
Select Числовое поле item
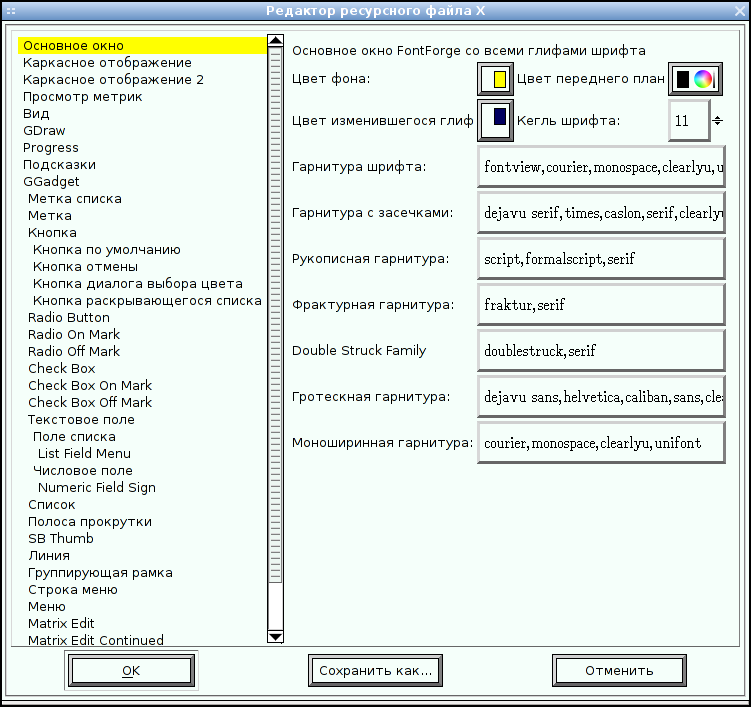tap(83, 471)
